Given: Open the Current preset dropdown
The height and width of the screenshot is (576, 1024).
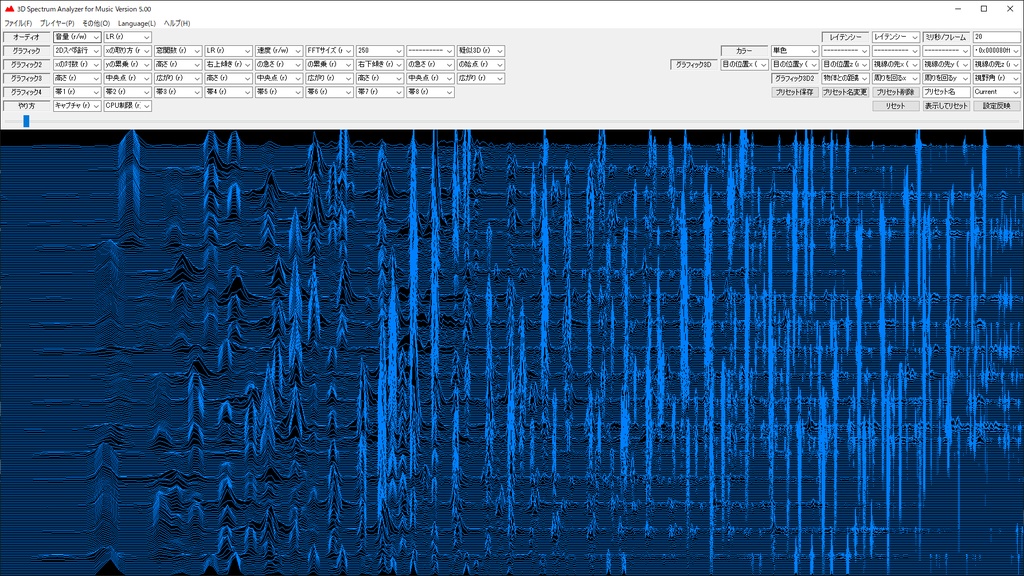Looking at the screenshot, I should click(997, 92).
